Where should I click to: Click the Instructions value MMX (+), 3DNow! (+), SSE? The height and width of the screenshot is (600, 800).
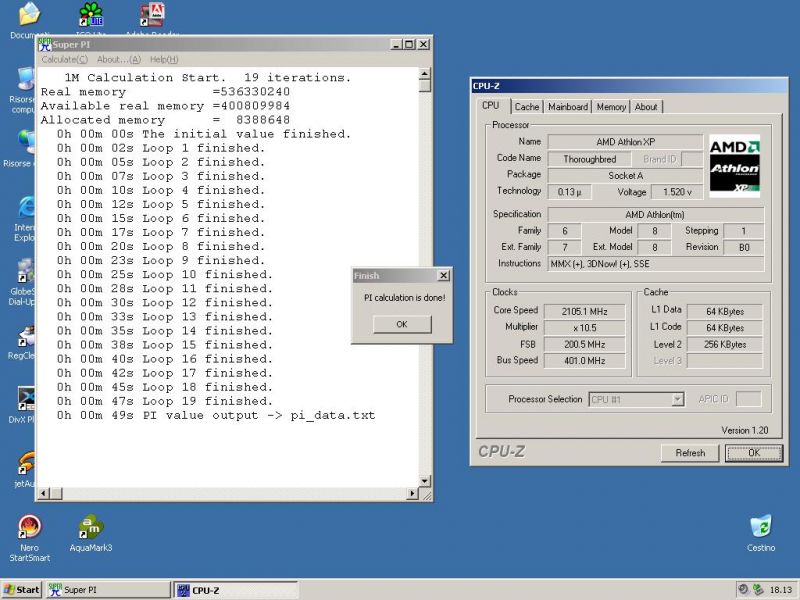click(x=656, y=264)
